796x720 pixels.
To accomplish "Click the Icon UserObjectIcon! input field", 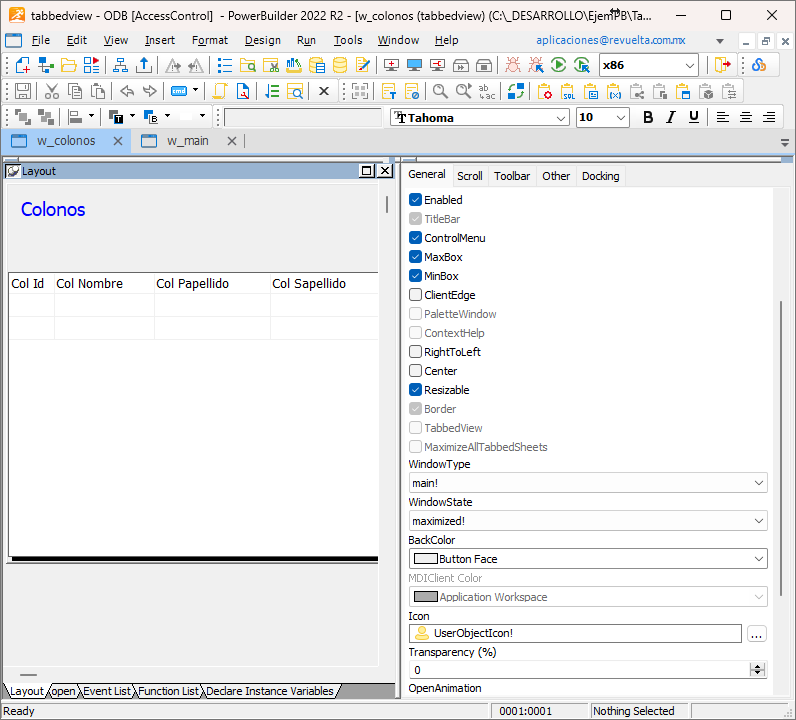I will tap(576, 634).
